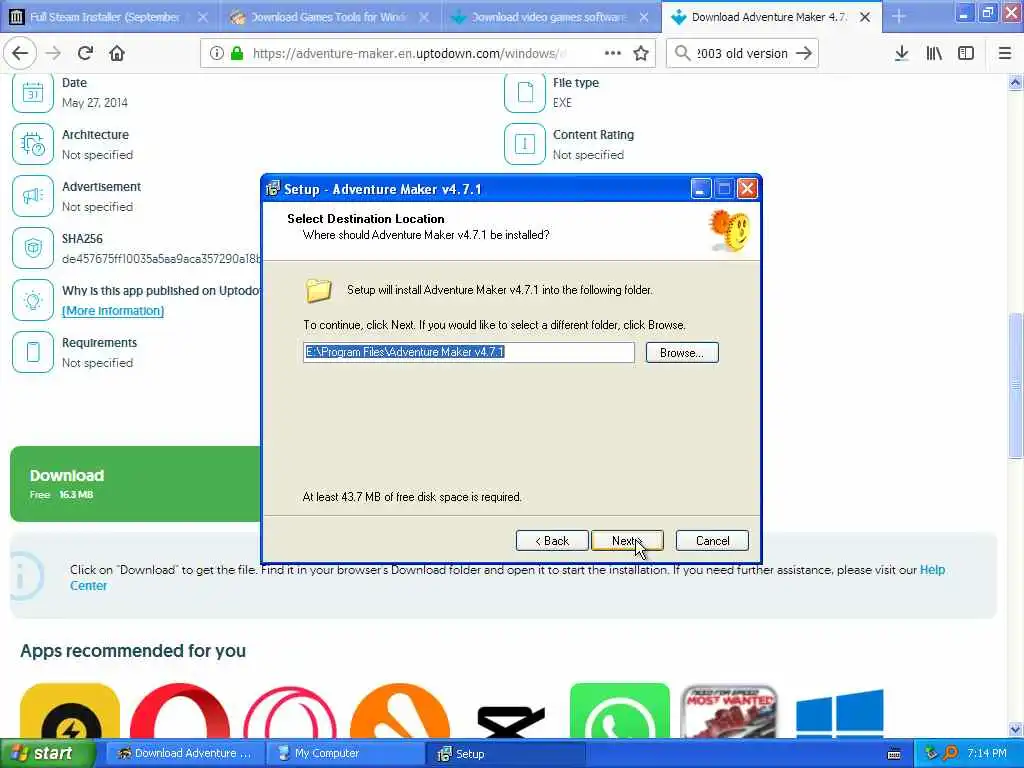Open Firefox hamburger menu
This screenshot has height=768, width=1024.
tap(1004, 53)
